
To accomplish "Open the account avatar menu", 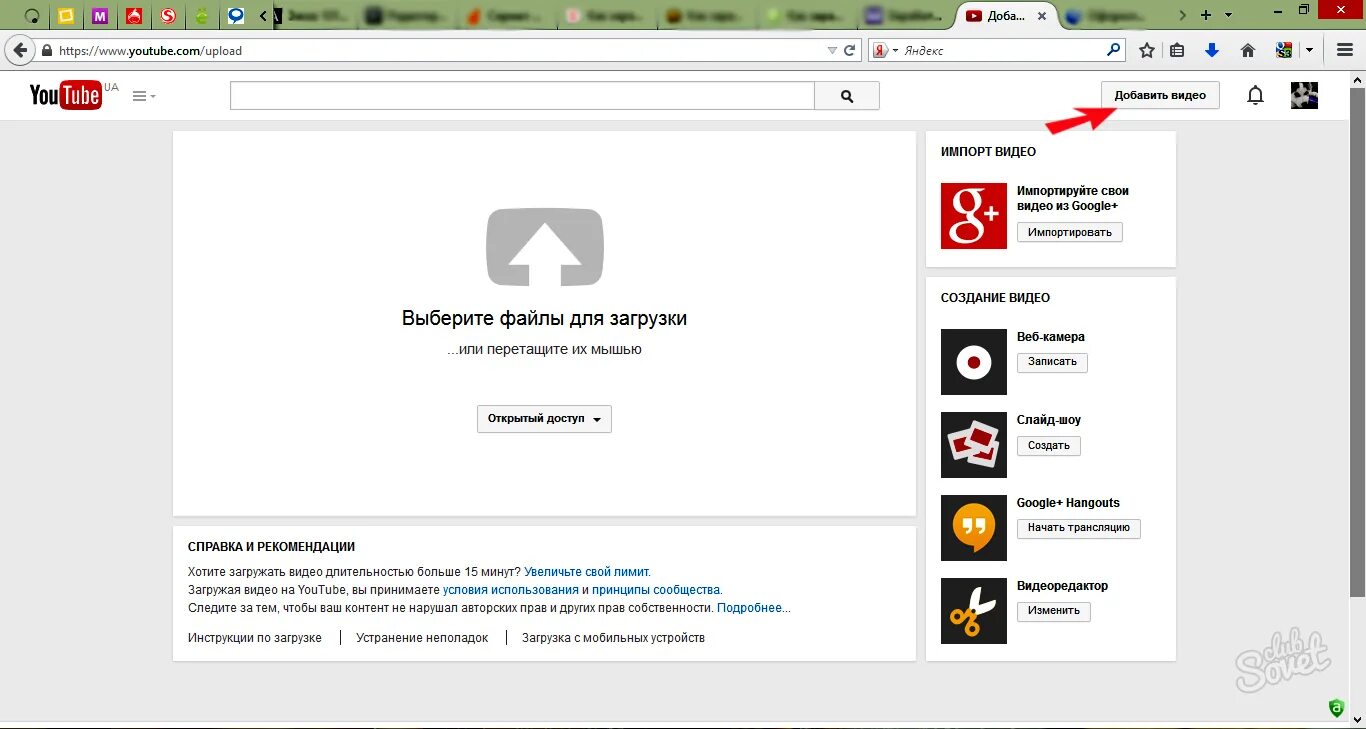I will tap(1304, 95).
